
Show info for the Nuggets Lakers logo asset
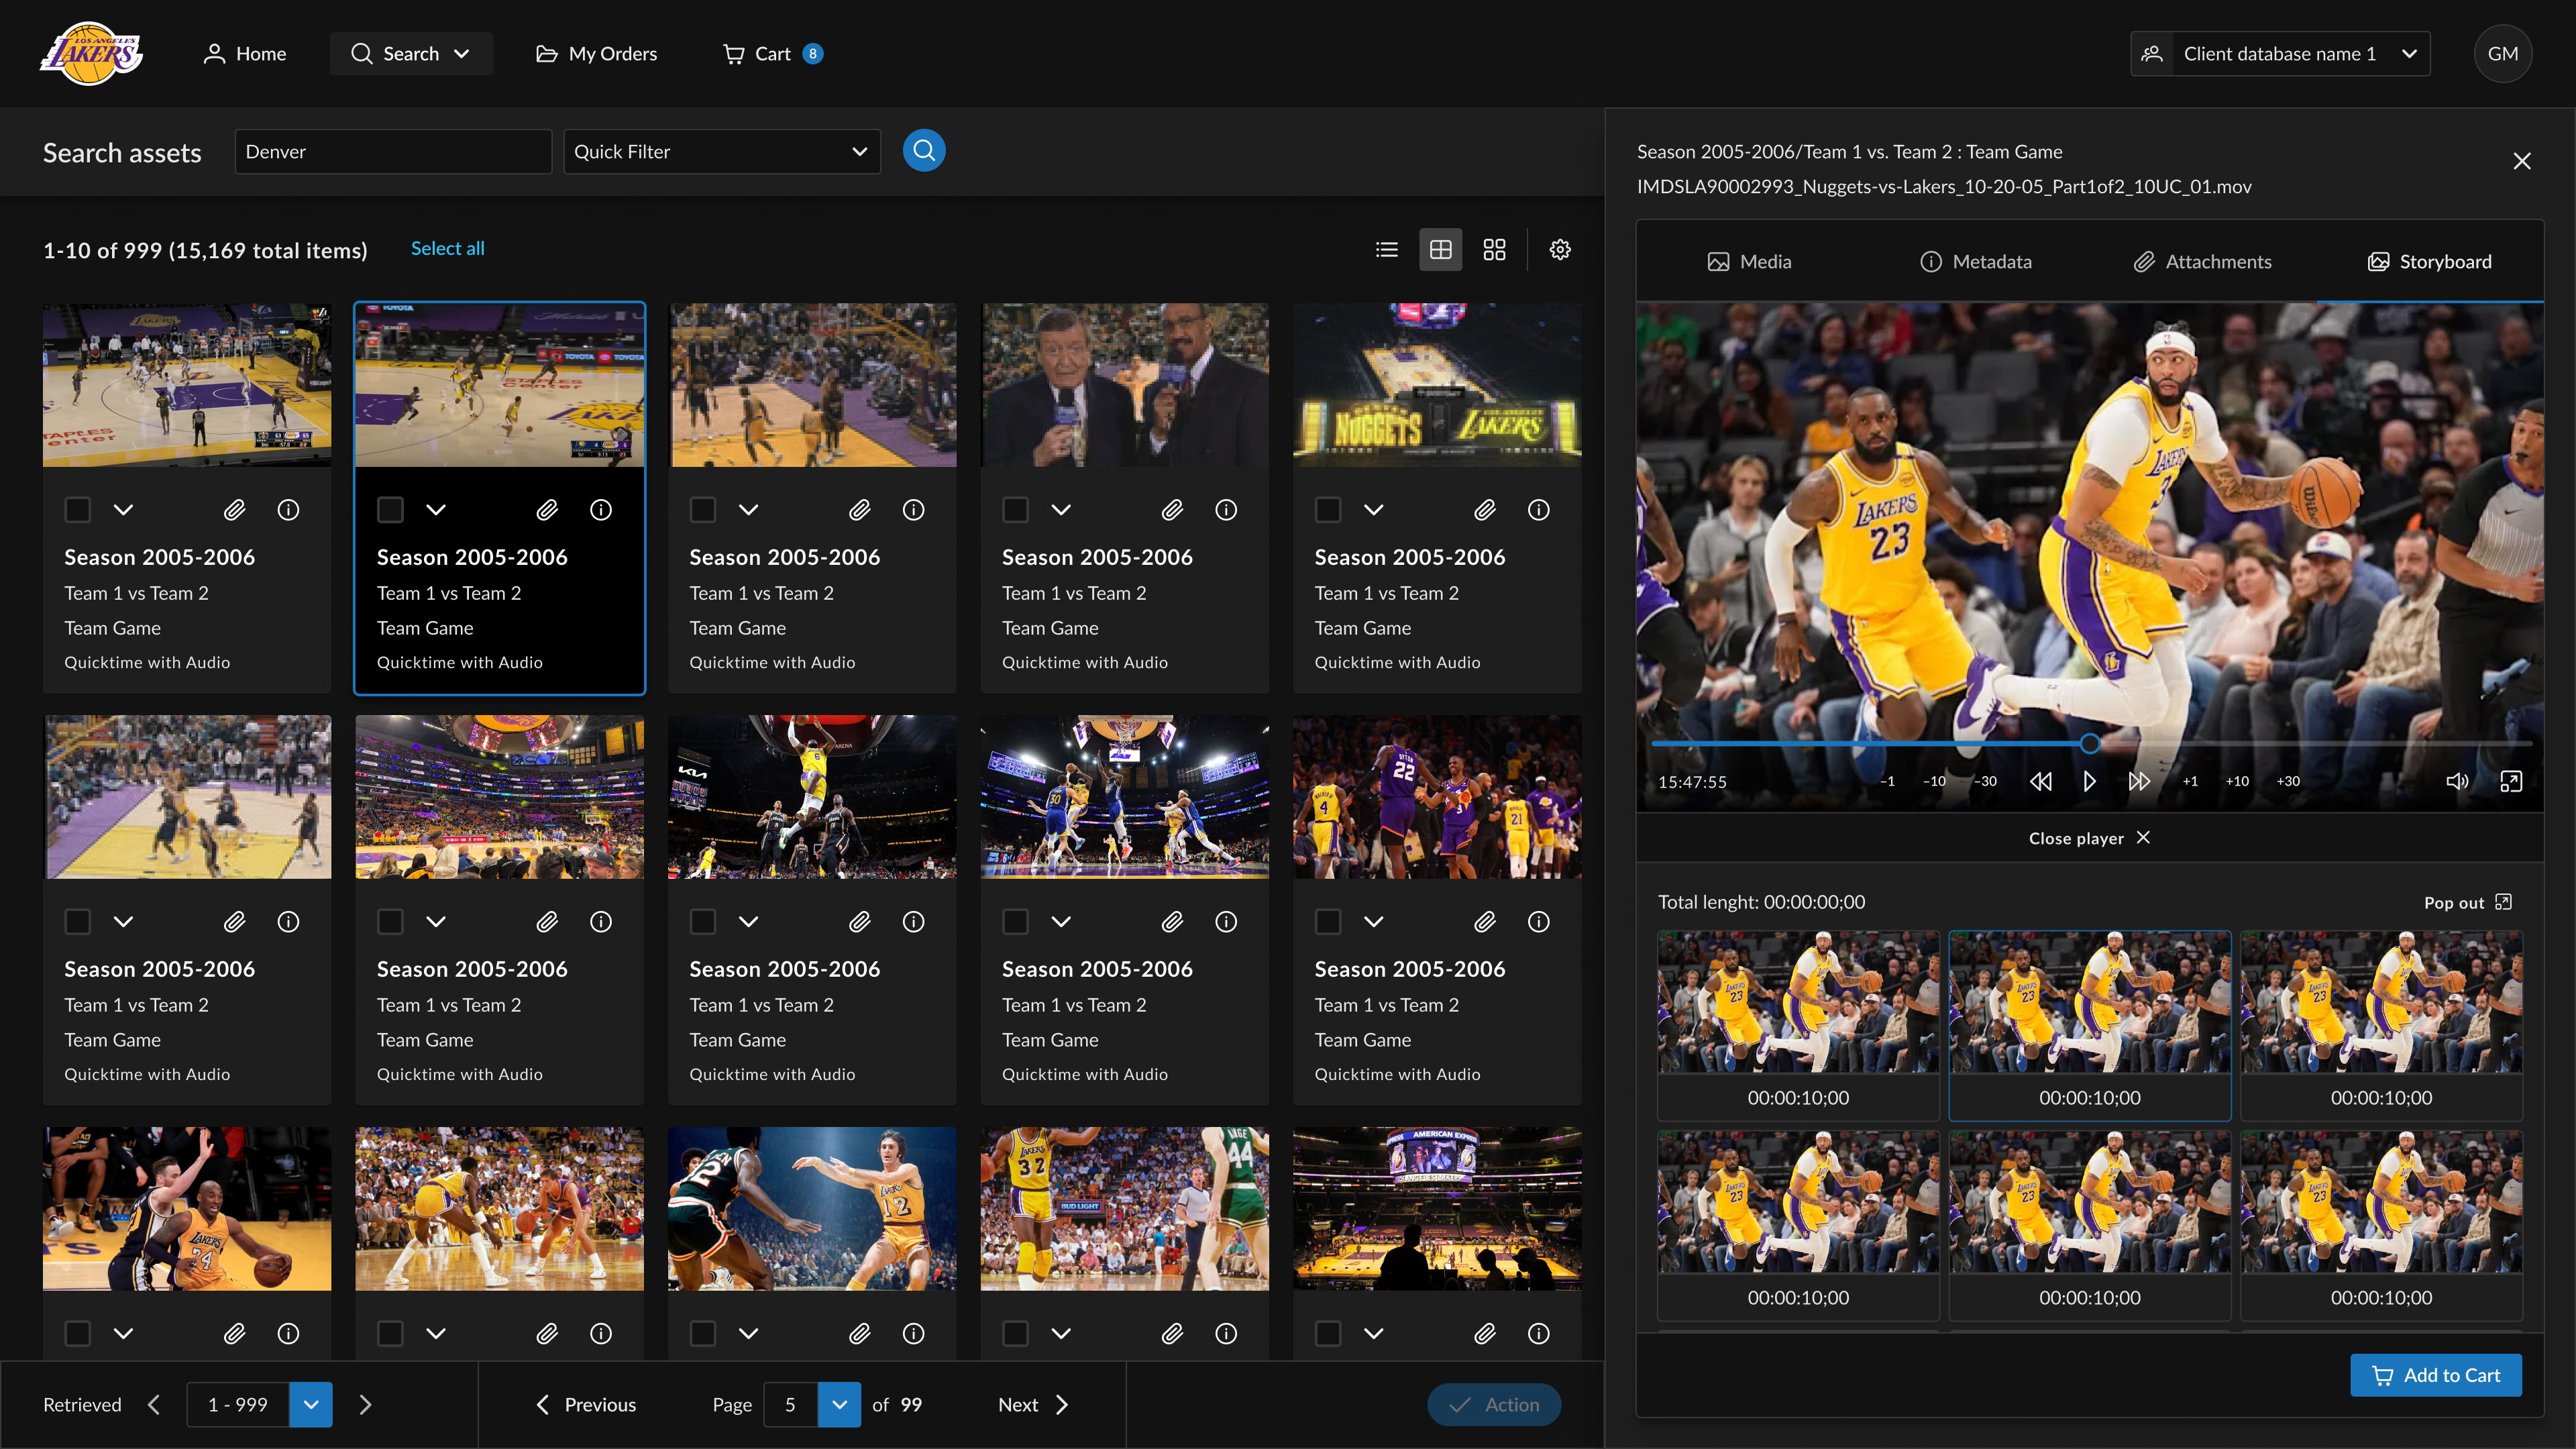[x=1538, y=510]
